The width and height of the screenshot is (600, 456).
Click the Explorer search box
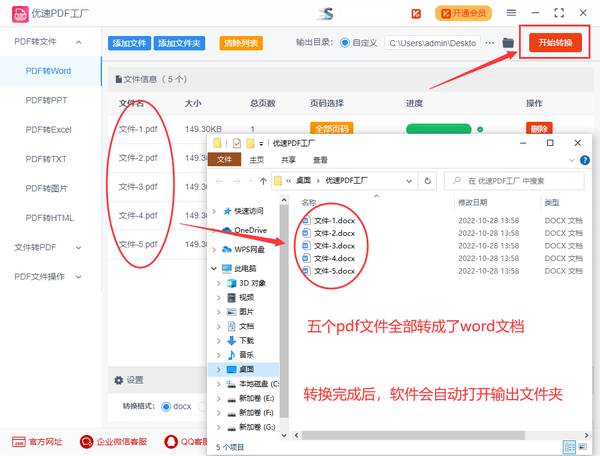pos(514,181)
